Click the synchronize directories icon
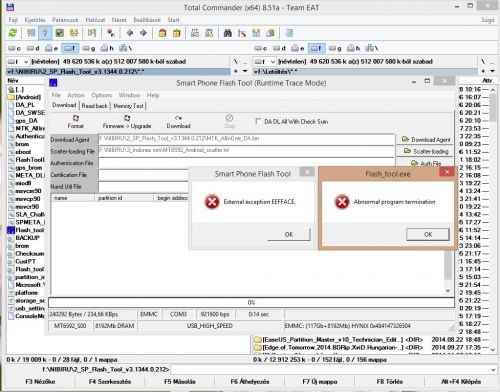The image size is (500, 392). tap(256, 33)
